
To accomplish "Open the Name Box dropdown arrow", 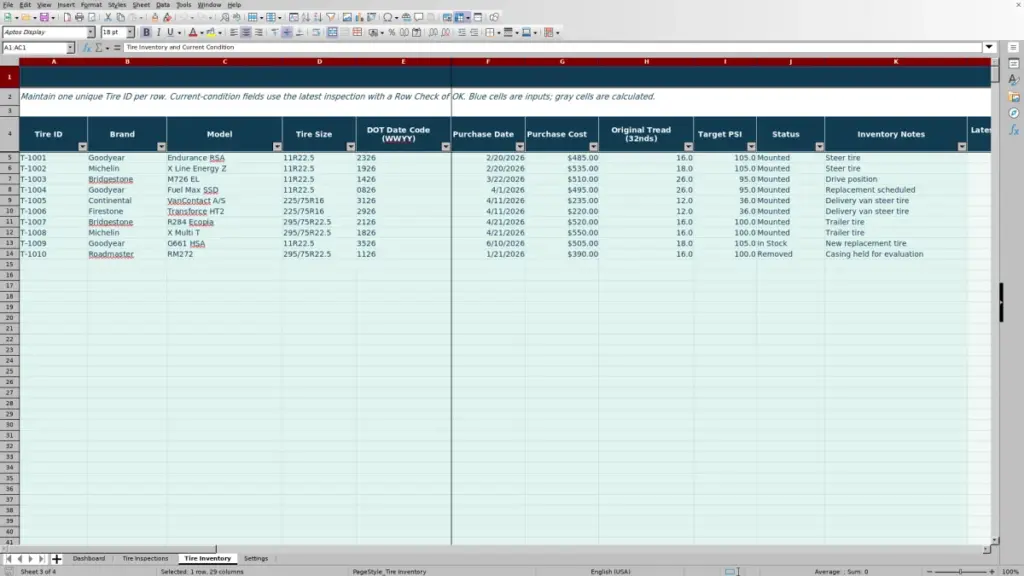I will click(70, 48).
